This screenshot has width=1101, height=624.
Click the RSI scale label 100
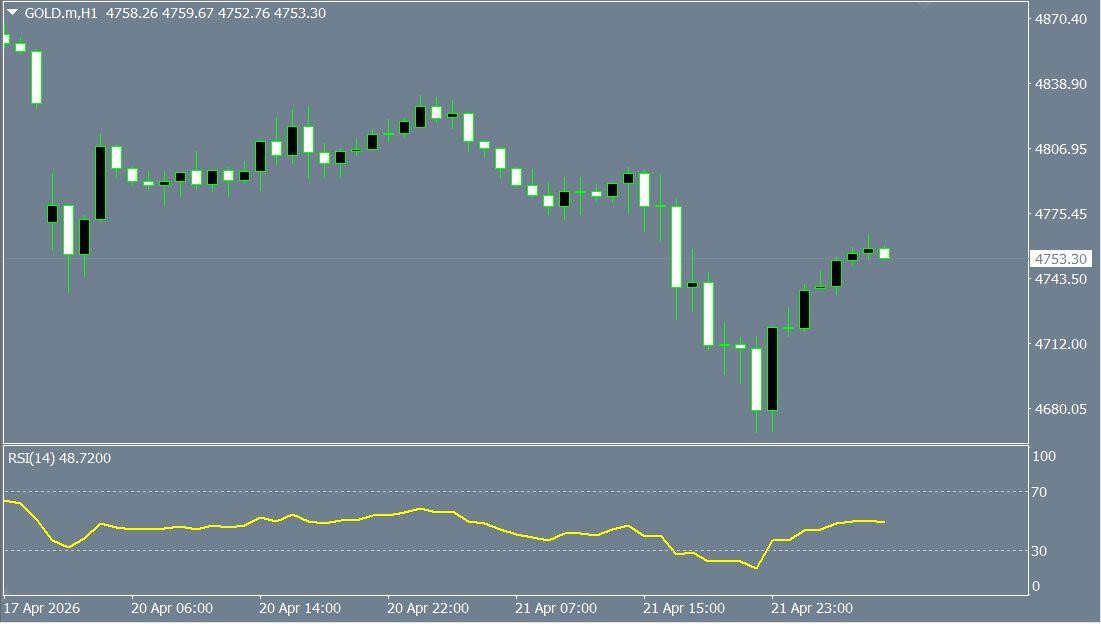1043,456
